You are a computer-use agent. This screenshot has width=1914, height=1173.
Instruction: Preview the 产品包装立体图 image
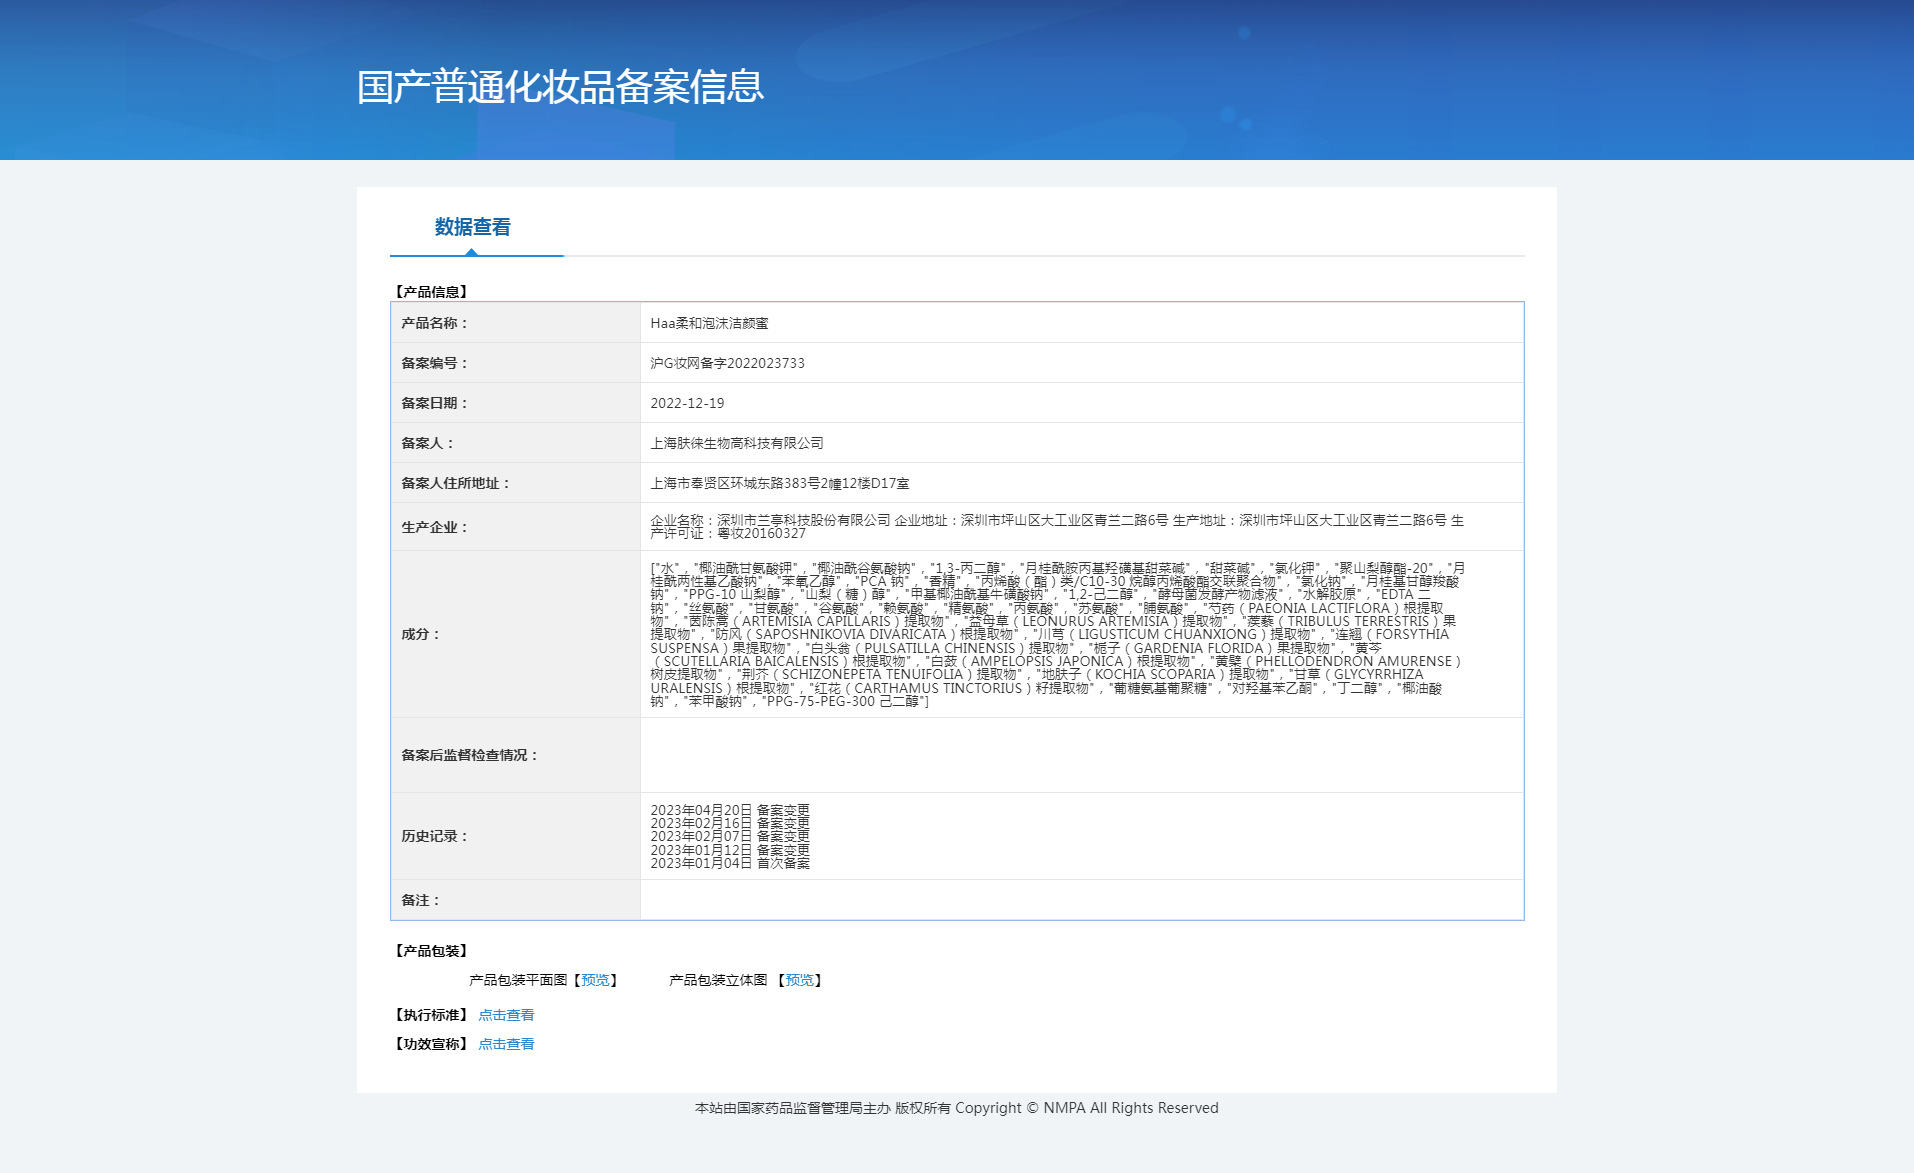801,980
